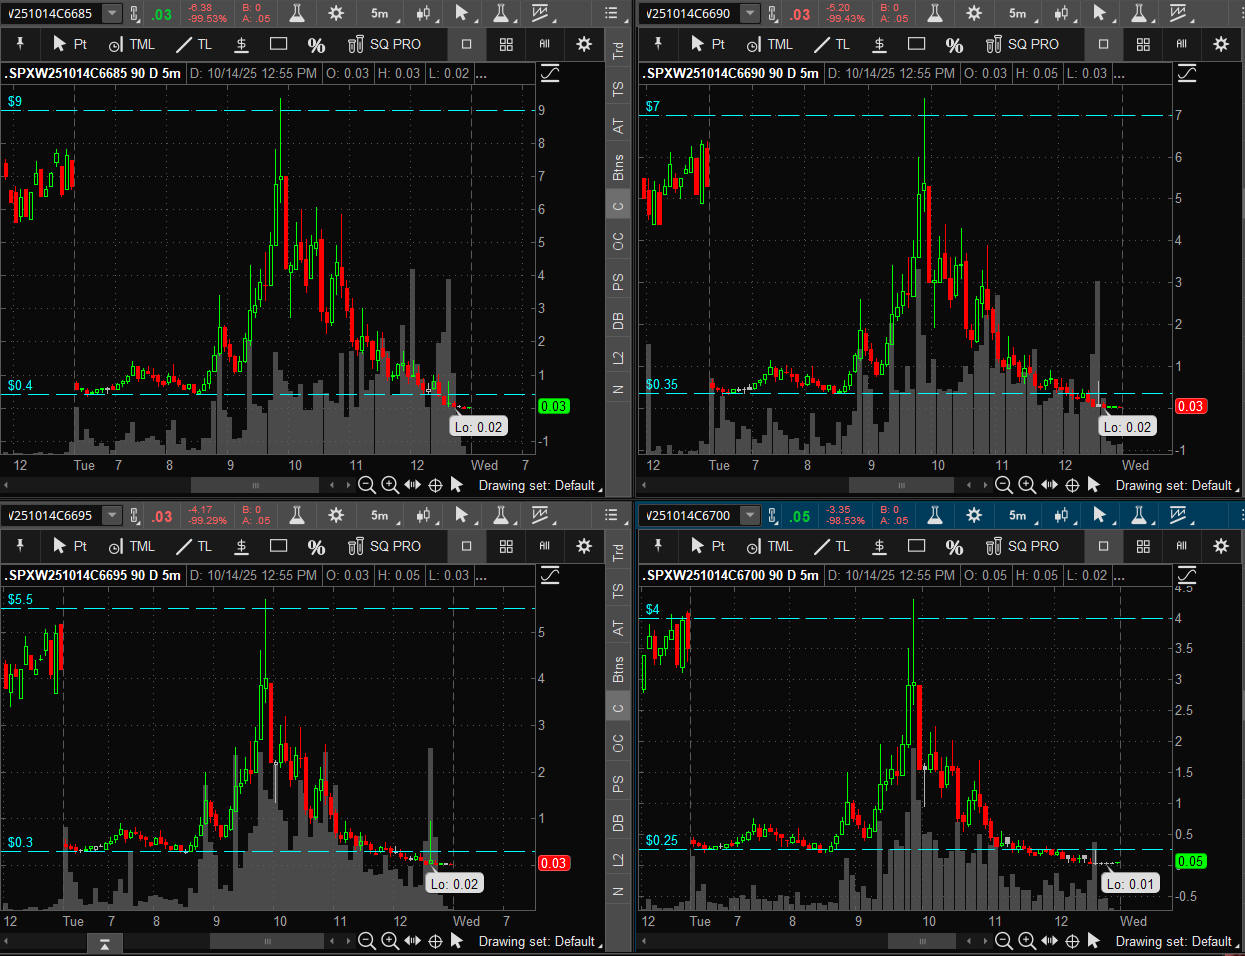Image resolution: width=1245 pixels, height=956 pixels.
Task: Click the price level ($) tool in the C6700 chart
Action: pos(879,546)
